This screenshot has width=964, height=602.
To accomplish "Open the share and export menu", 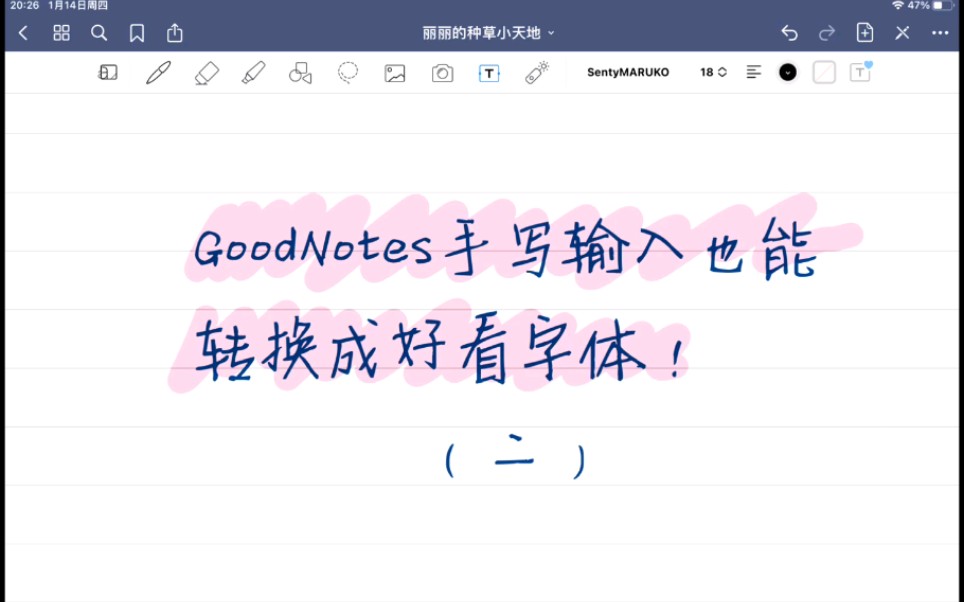I will click(175, 33).
